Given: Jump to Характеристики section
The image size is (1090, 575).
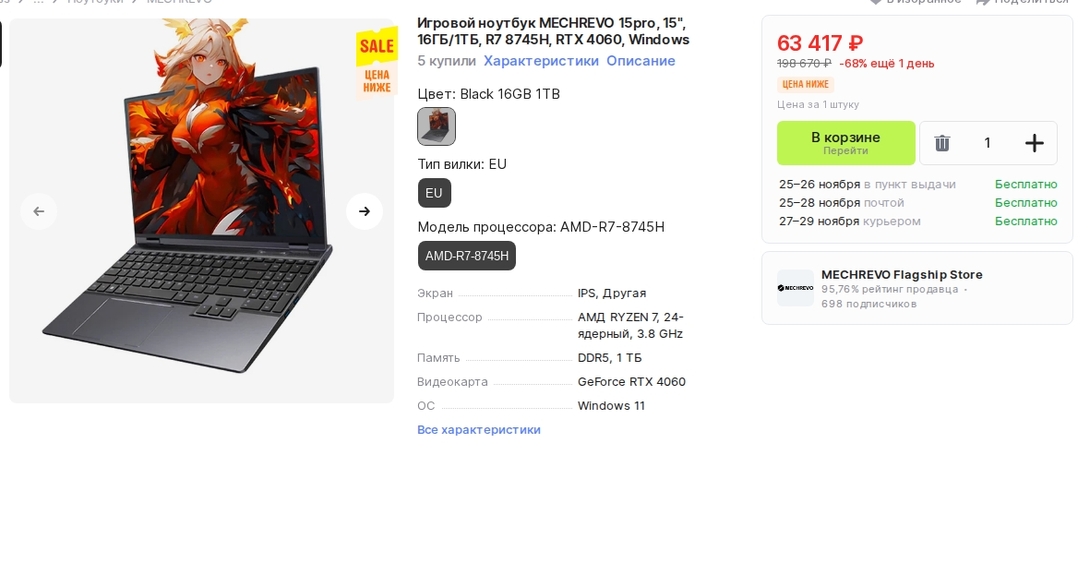Looking at the screenshot, I should pyautogui.click(x=541, y=61).
